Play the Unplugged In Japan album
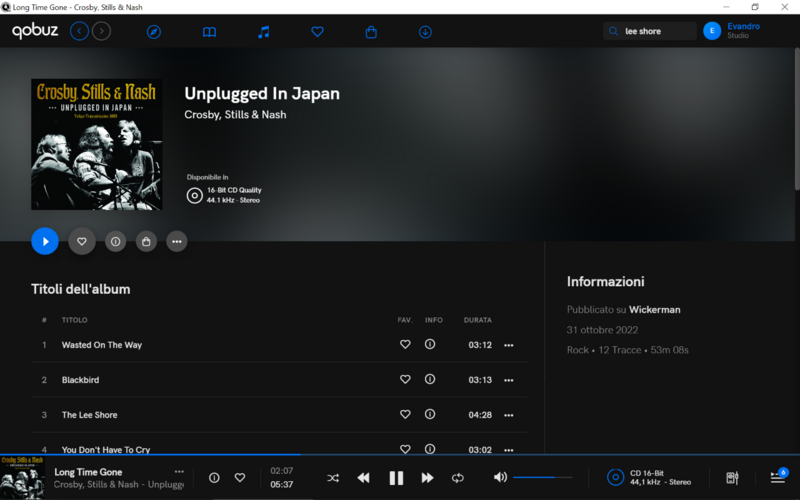800x500 pixels. [45, 241]
